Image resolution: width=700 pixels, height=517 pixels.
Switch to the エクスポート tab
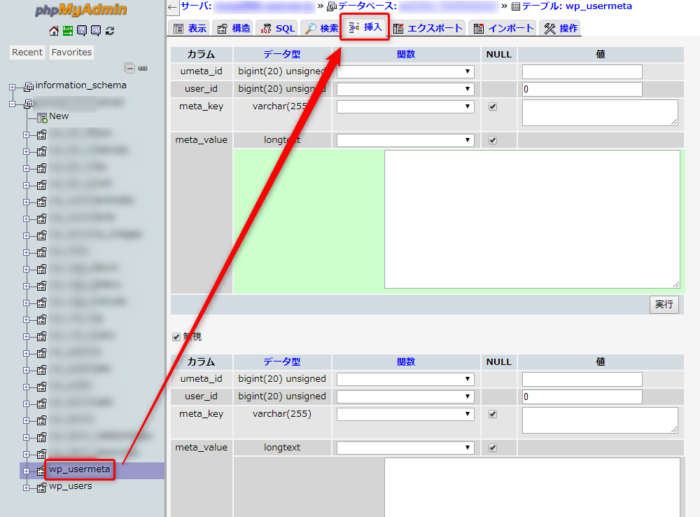coord(428,28)
